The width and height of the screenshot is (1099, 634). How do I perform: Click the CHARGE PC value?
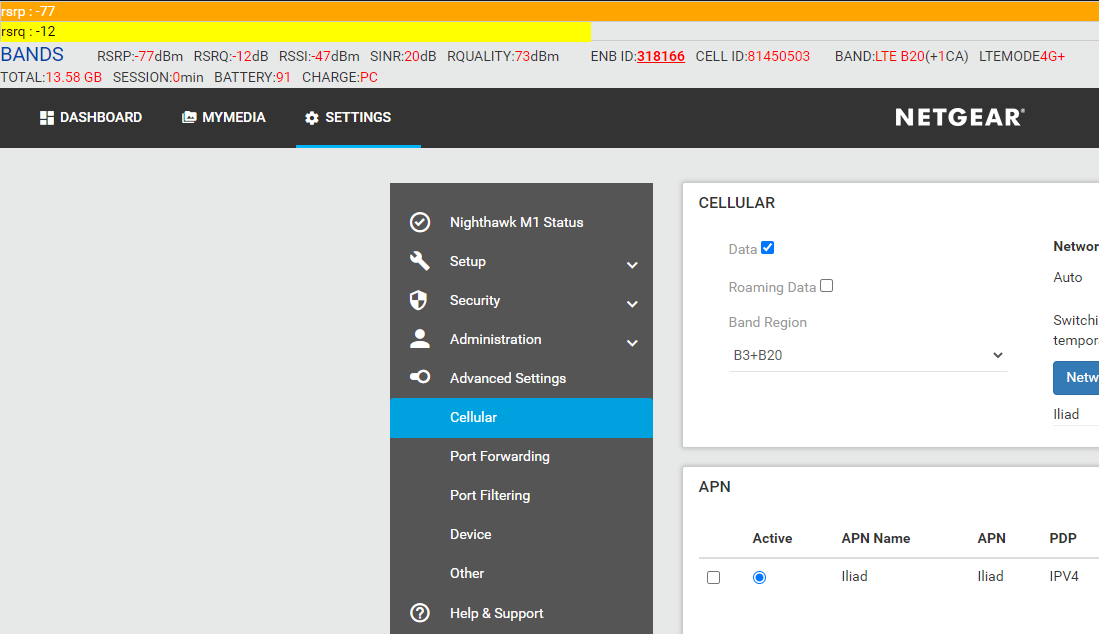369,77
